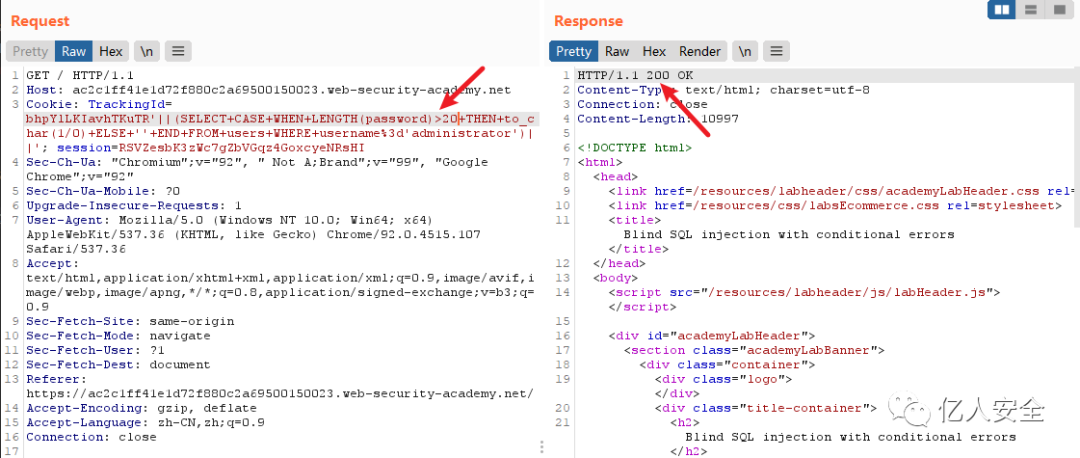Click the Content-Length: 10997 header

pyautogui.click(x=658, y=118)
